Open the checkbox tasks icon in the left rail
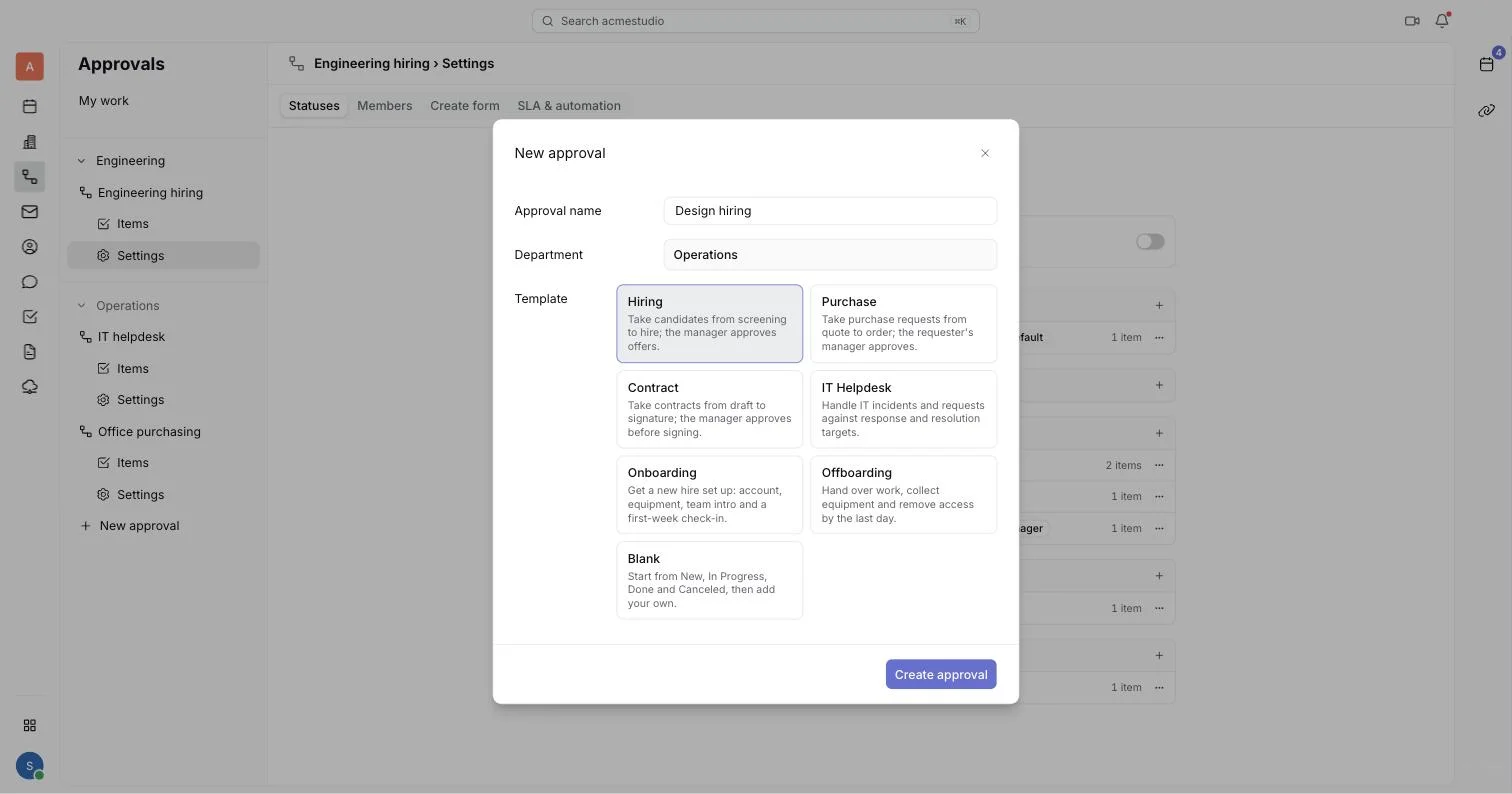Screen dimensions: 1512x794 pyautogui.click(x=30, y=317)
